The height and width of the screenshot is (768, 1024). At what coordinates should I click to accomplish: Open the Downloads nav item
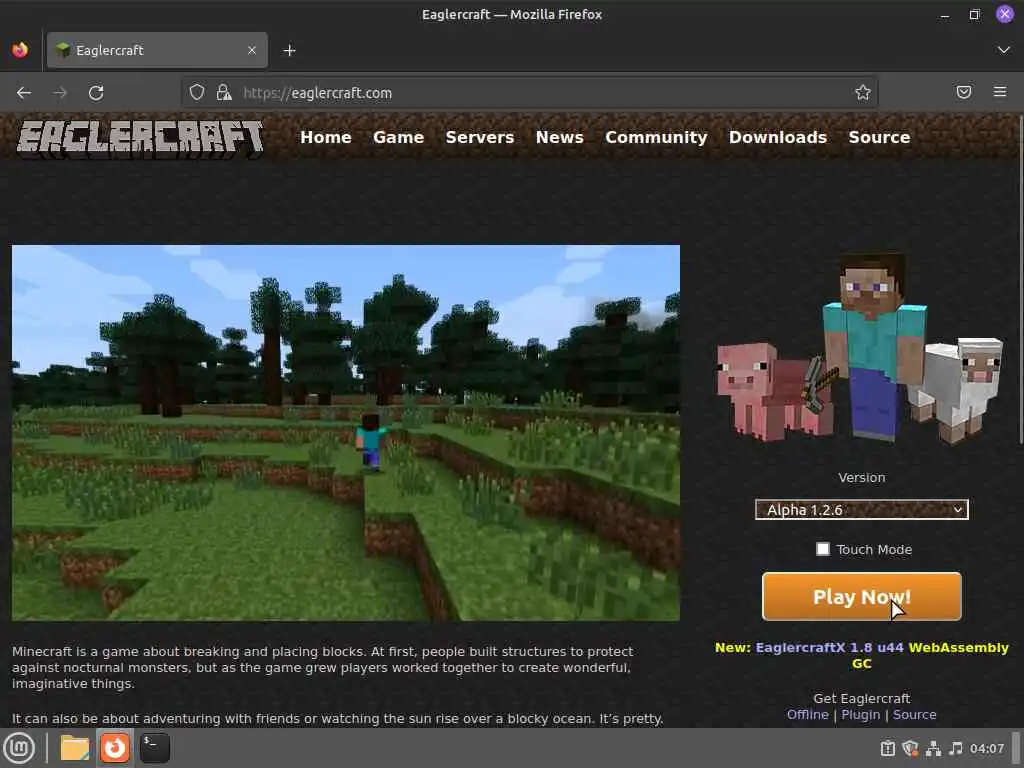click(x=778, y=137)
